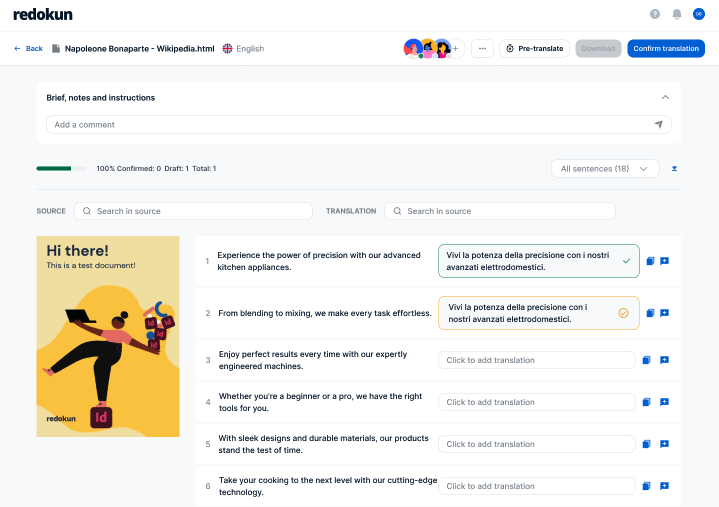Screen dimensions: 719x507
Task: Click the redokun logo
Action: point(43,15)
